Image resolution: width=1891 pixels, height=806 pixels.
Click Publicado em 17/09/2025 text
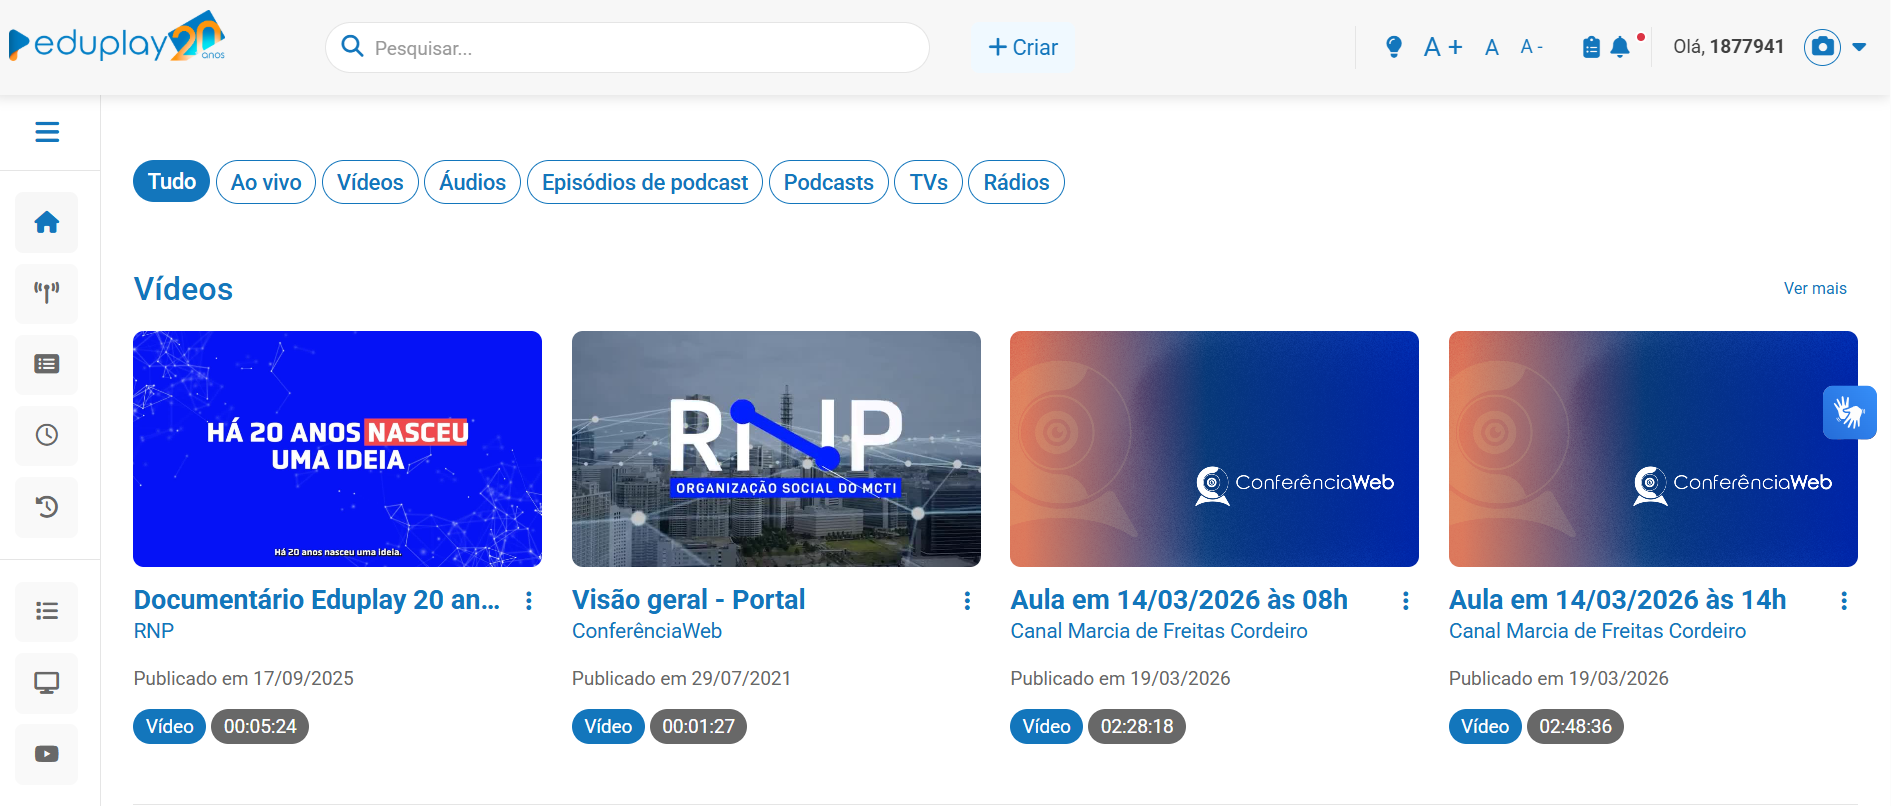point(244,678)
